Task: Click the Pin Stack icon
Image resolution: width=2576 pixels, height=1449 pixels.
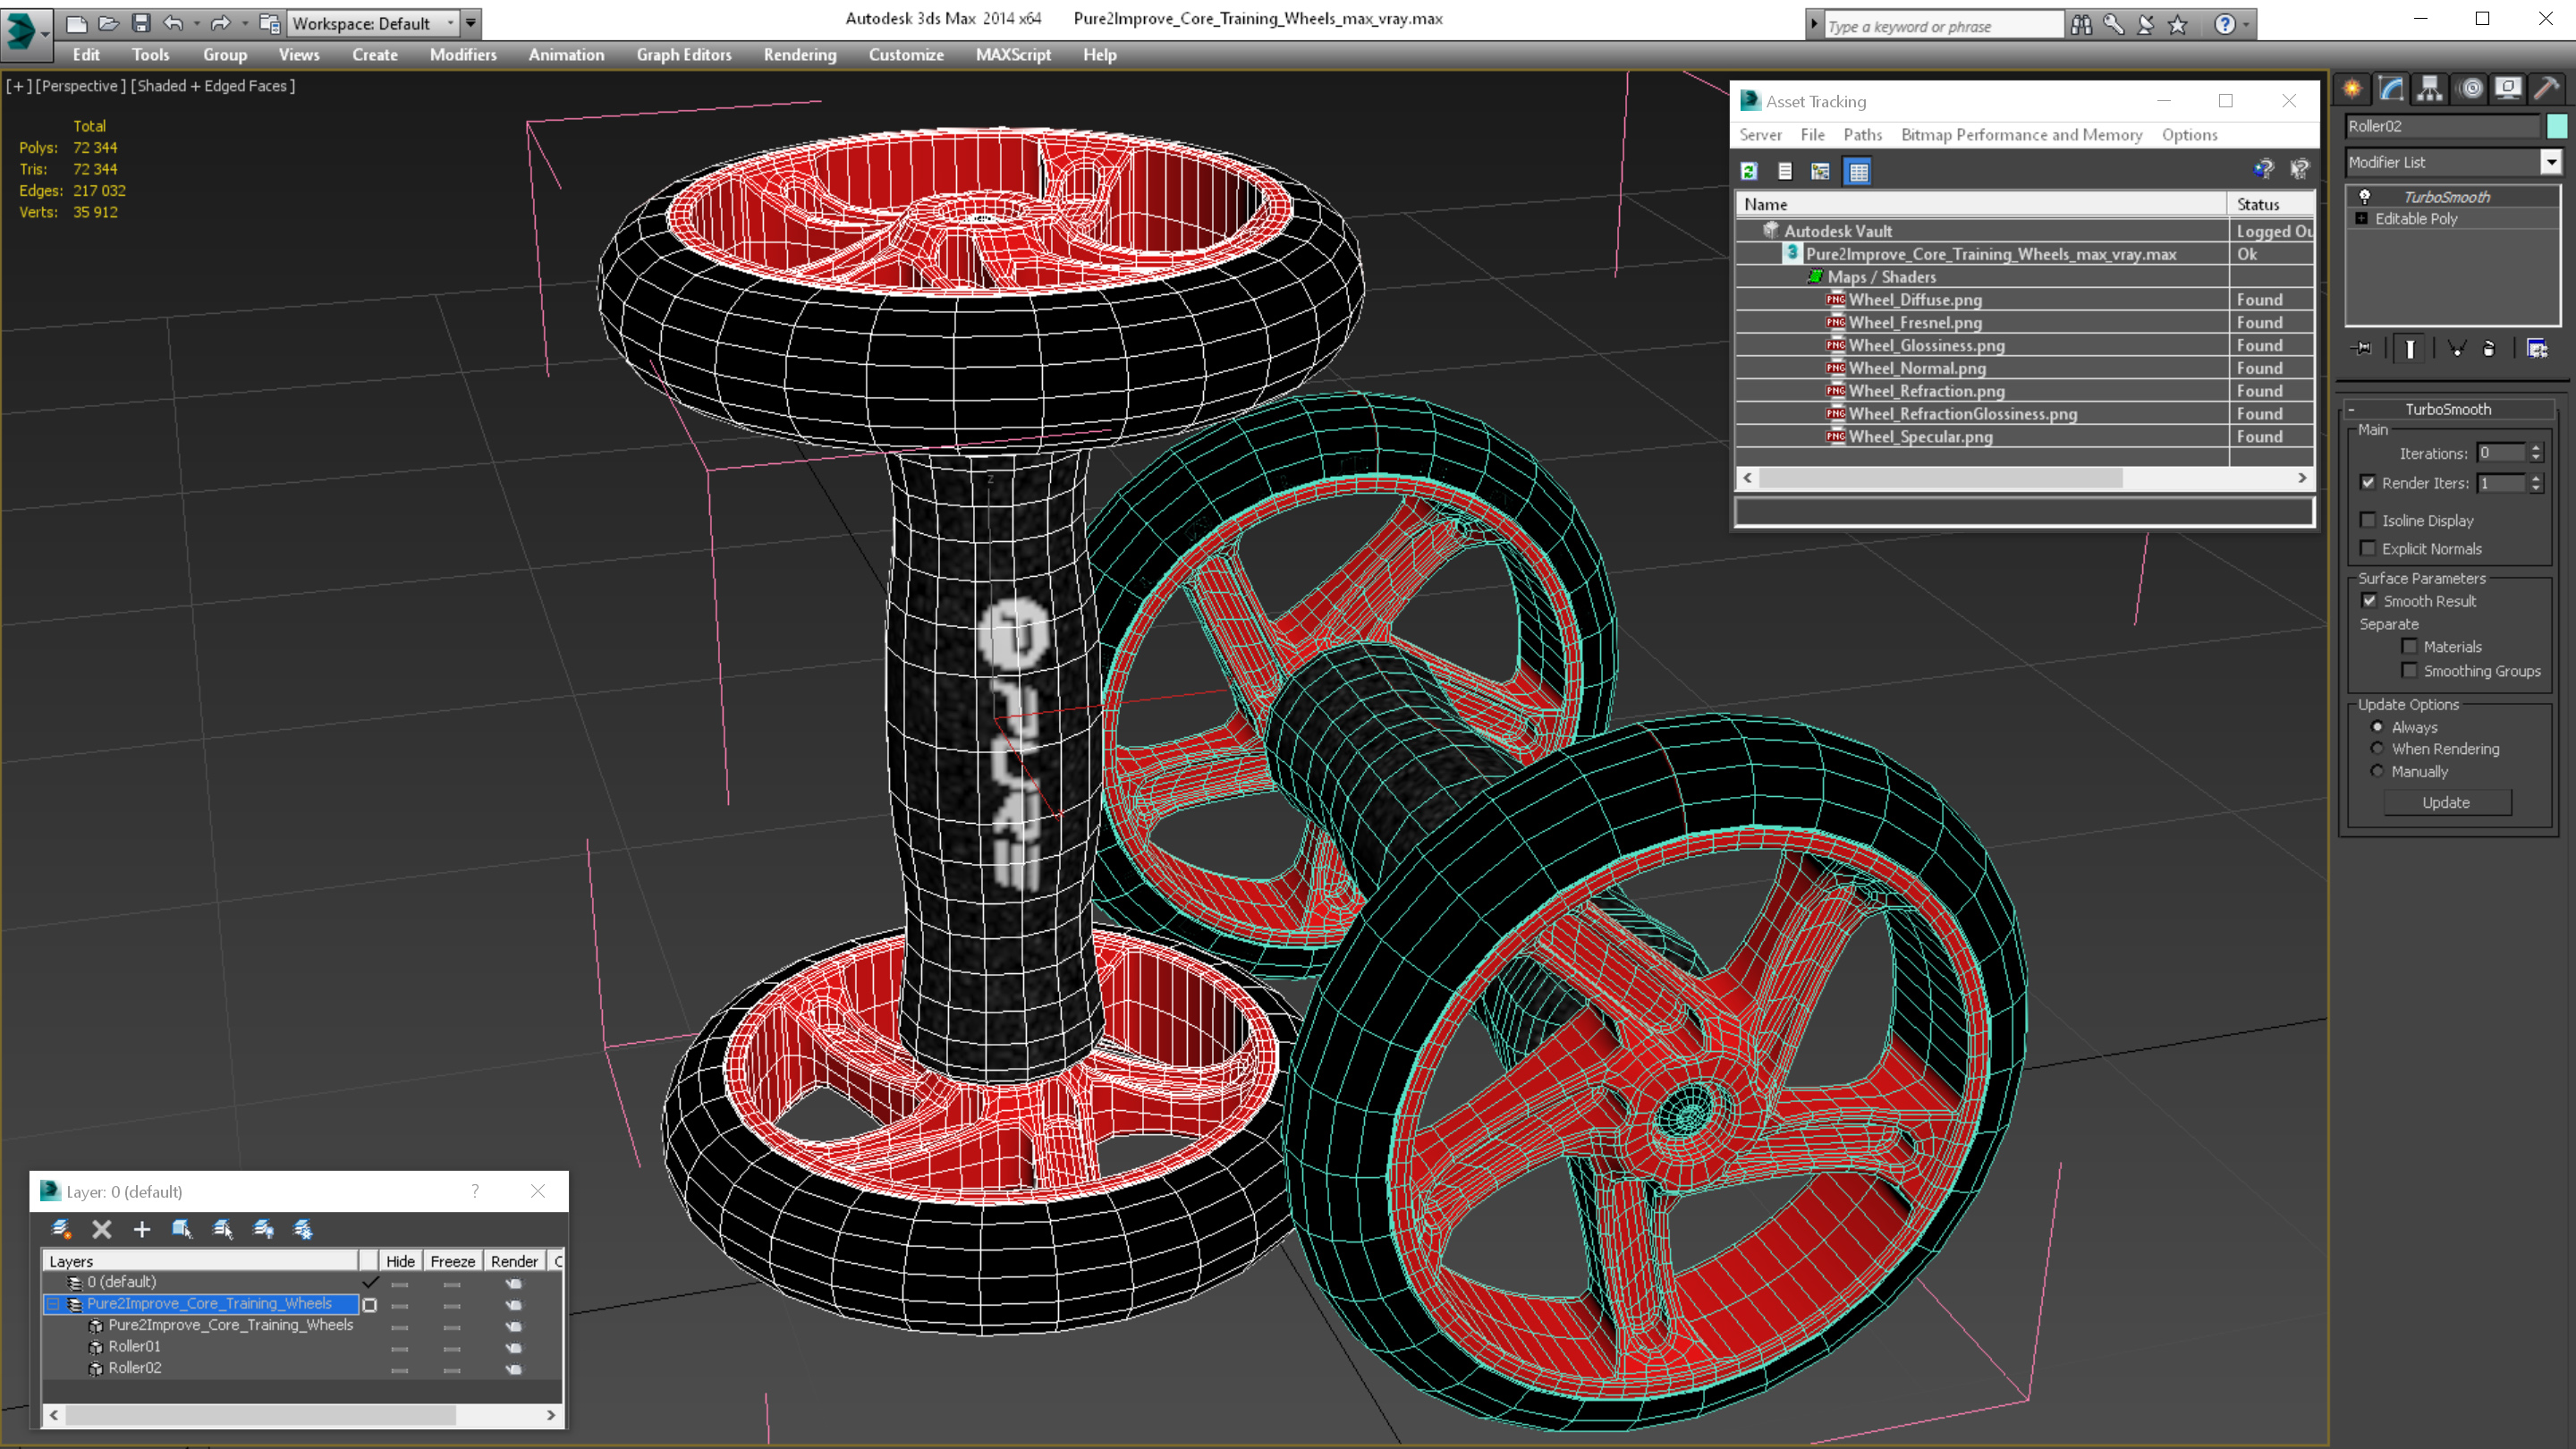Action: pos(2363,348)
